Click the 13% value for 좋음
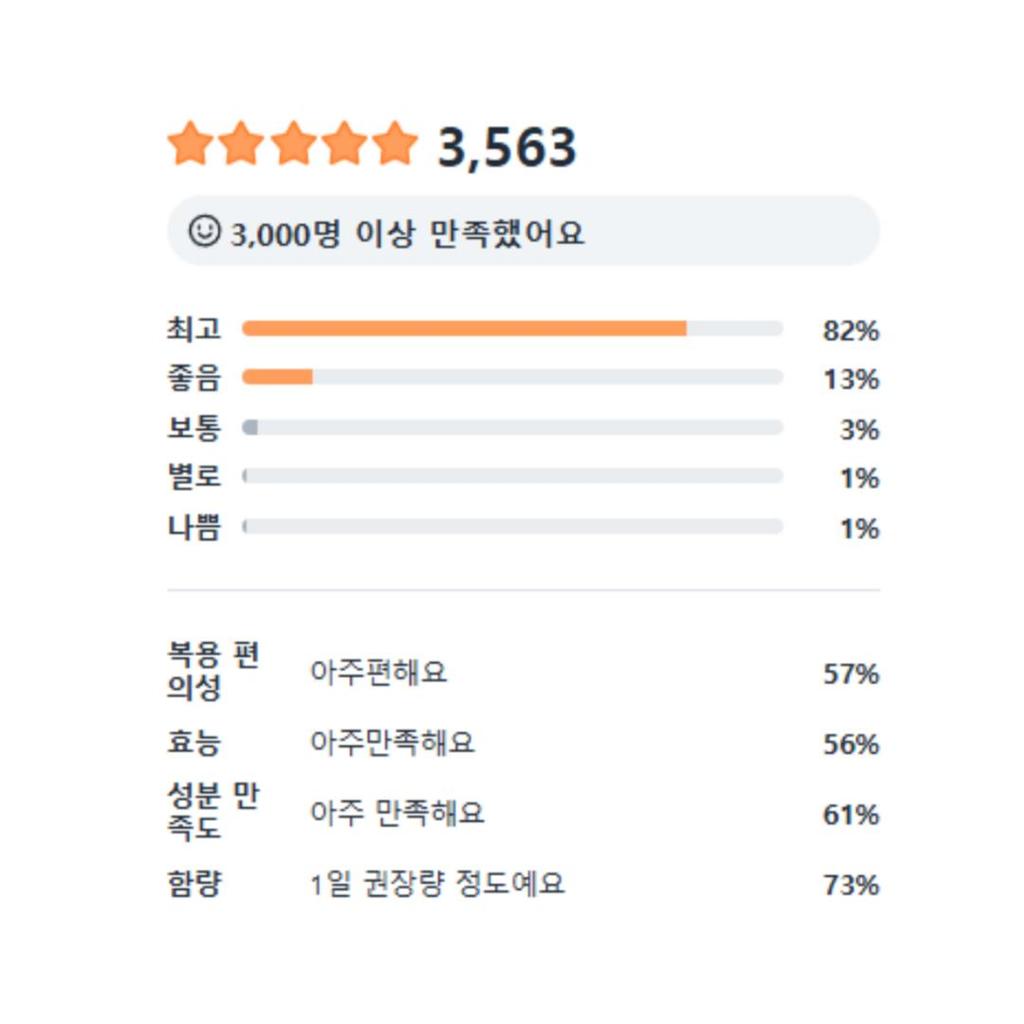The height and width of the screenshot is (1024, 1024). pos(850,379)
